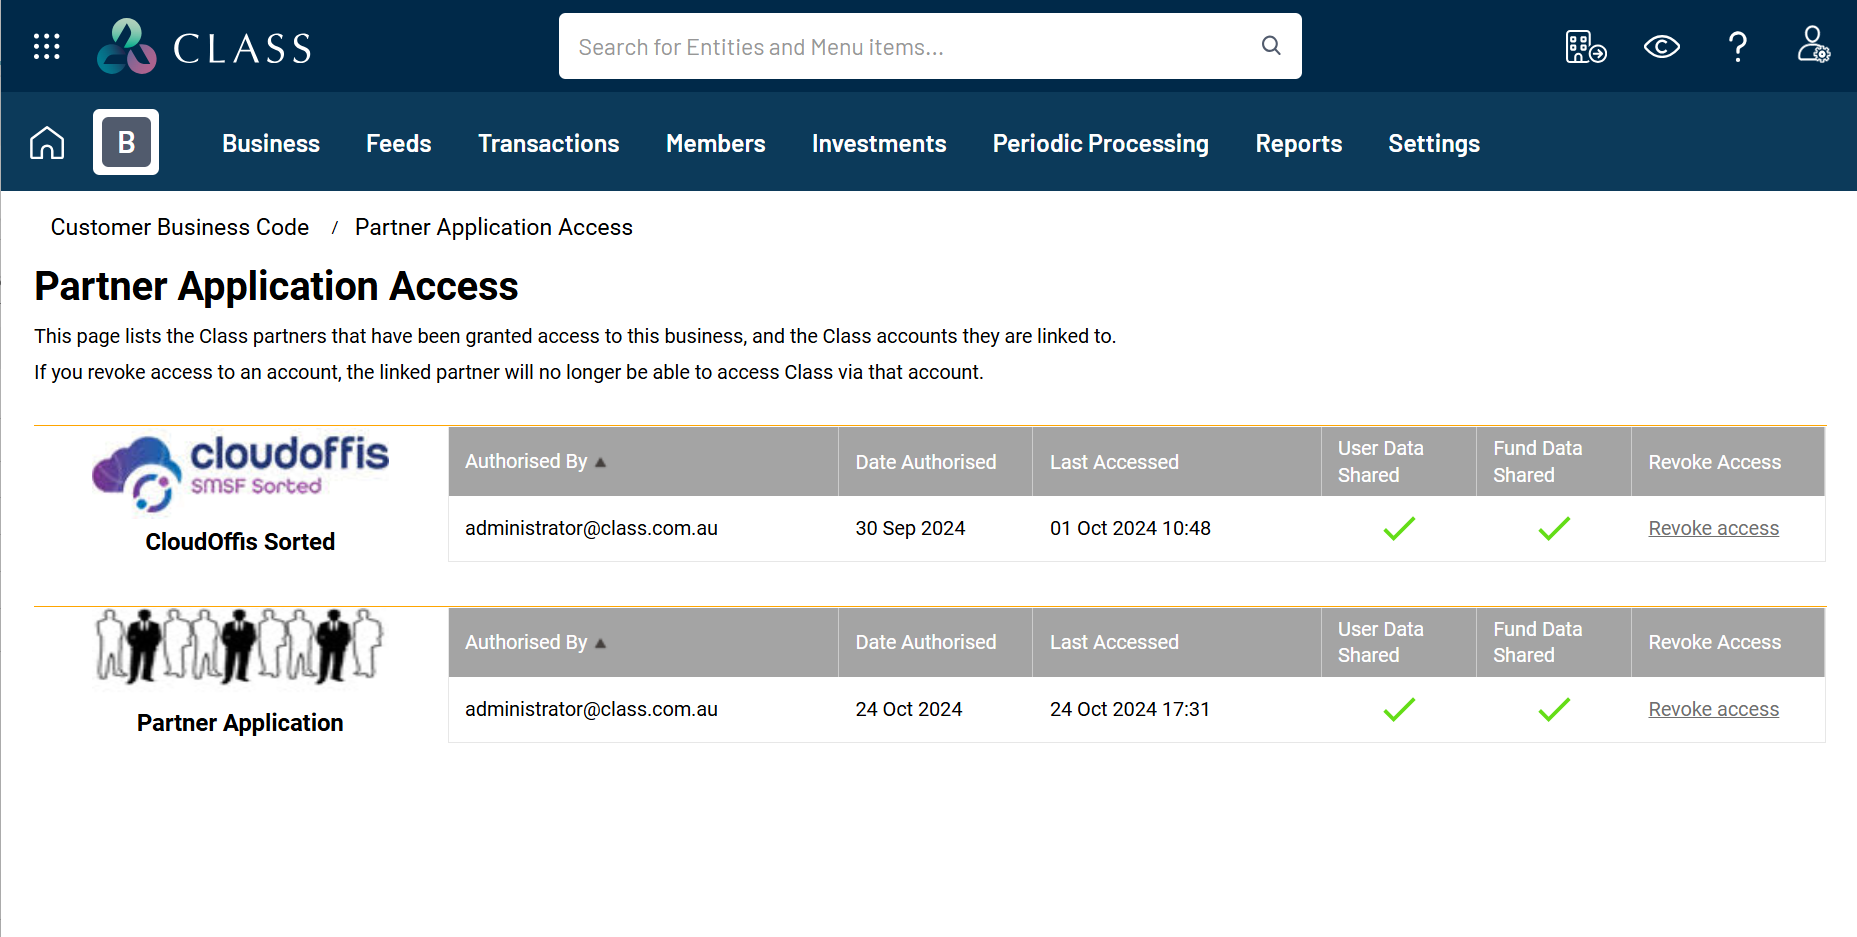The image size is (1857, 937).
Task: Select the 24 Oct 2024 17:31 cell
Action: click(x=1130, y=709)
